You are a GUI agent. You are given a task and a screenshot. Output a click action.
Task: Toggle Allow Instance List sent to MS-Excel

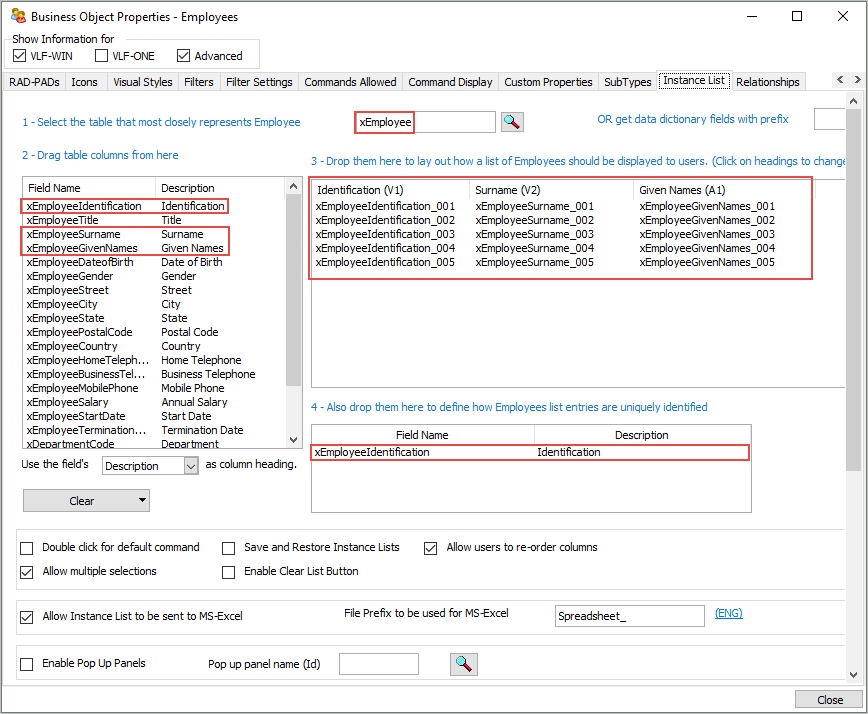point(27,617)
